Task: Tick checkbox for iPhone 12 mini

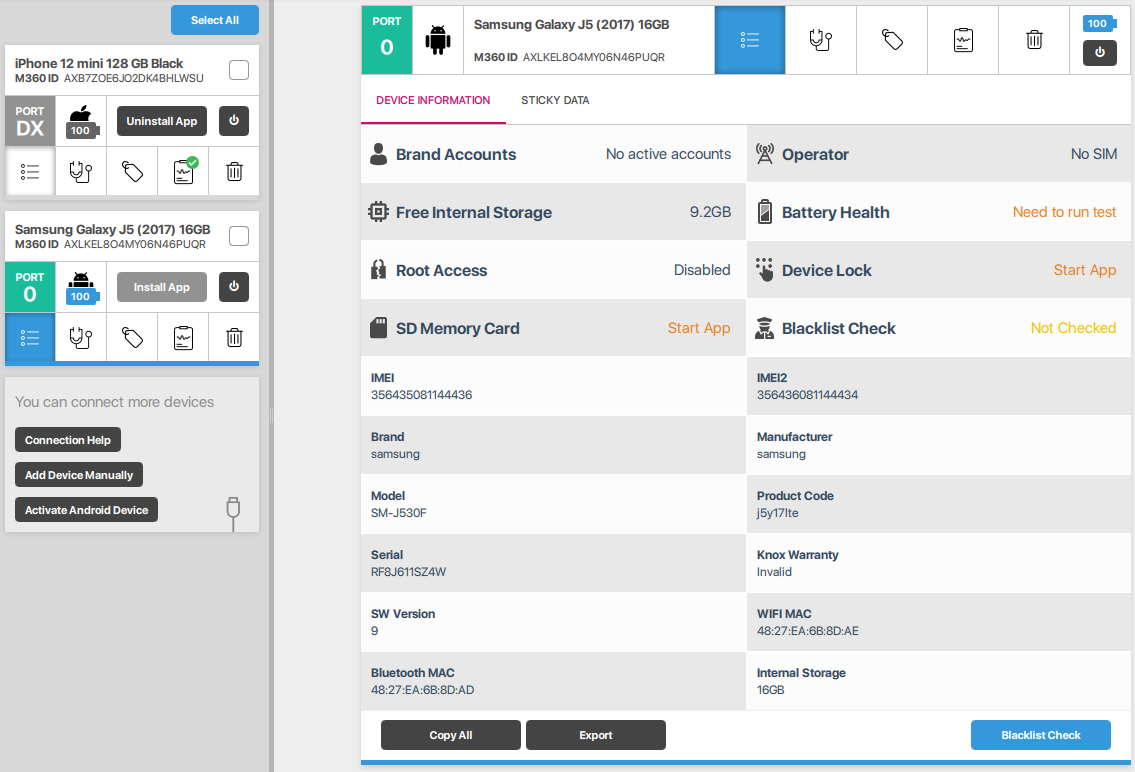Action: (x=239, y=70)
